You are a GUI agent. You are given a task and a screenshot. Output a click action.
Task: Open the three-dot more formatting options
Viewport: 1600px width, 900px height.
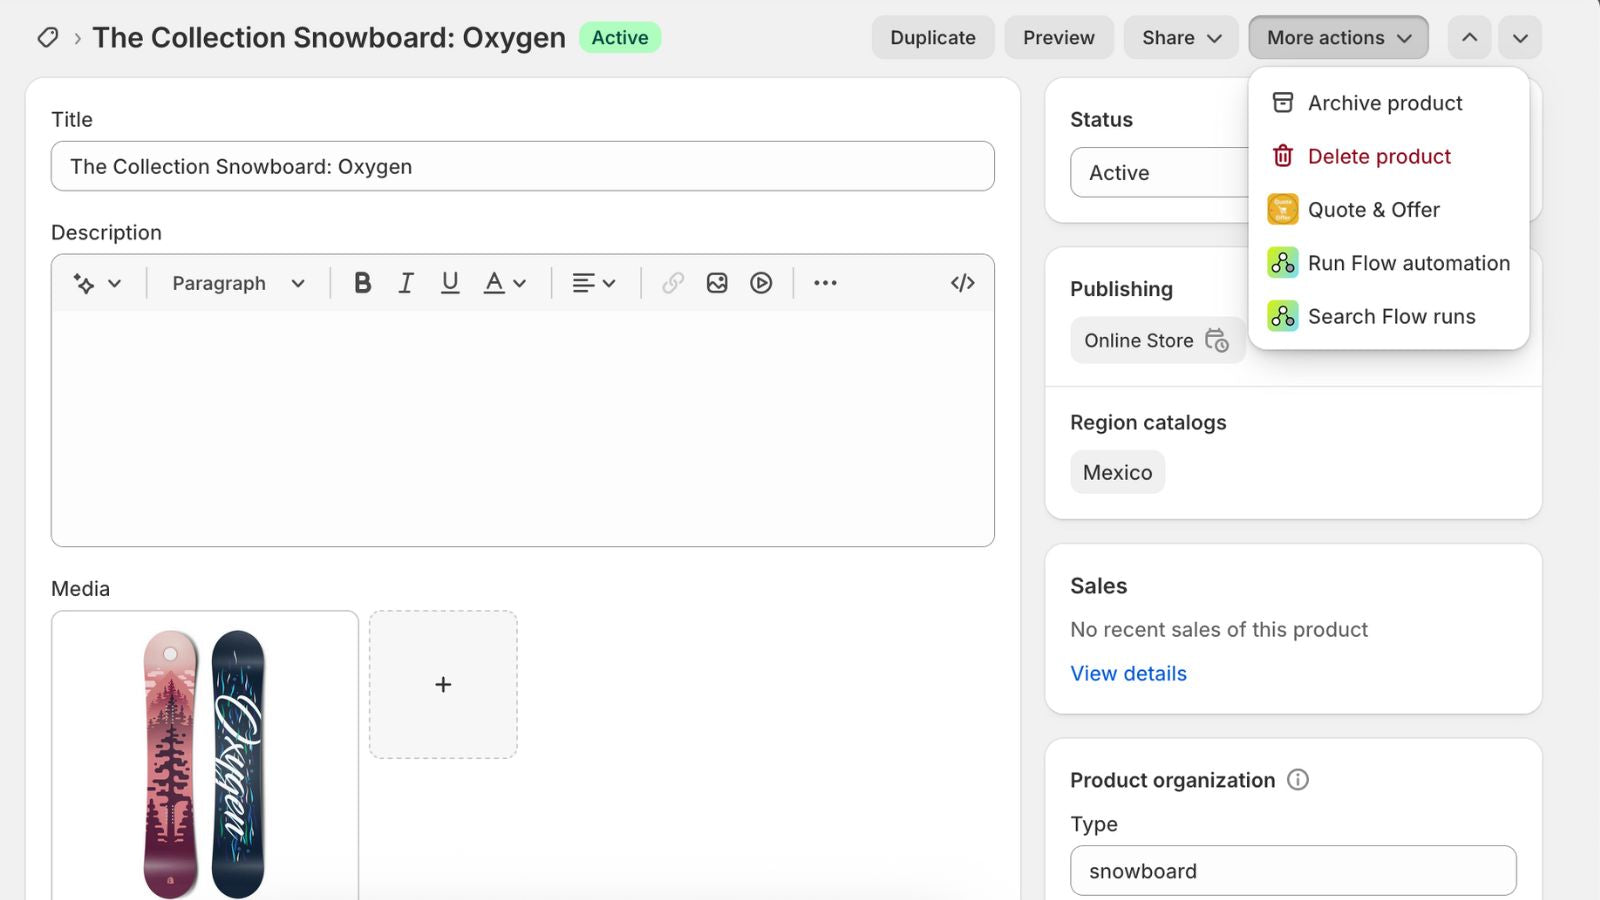[x=825, y=283]
